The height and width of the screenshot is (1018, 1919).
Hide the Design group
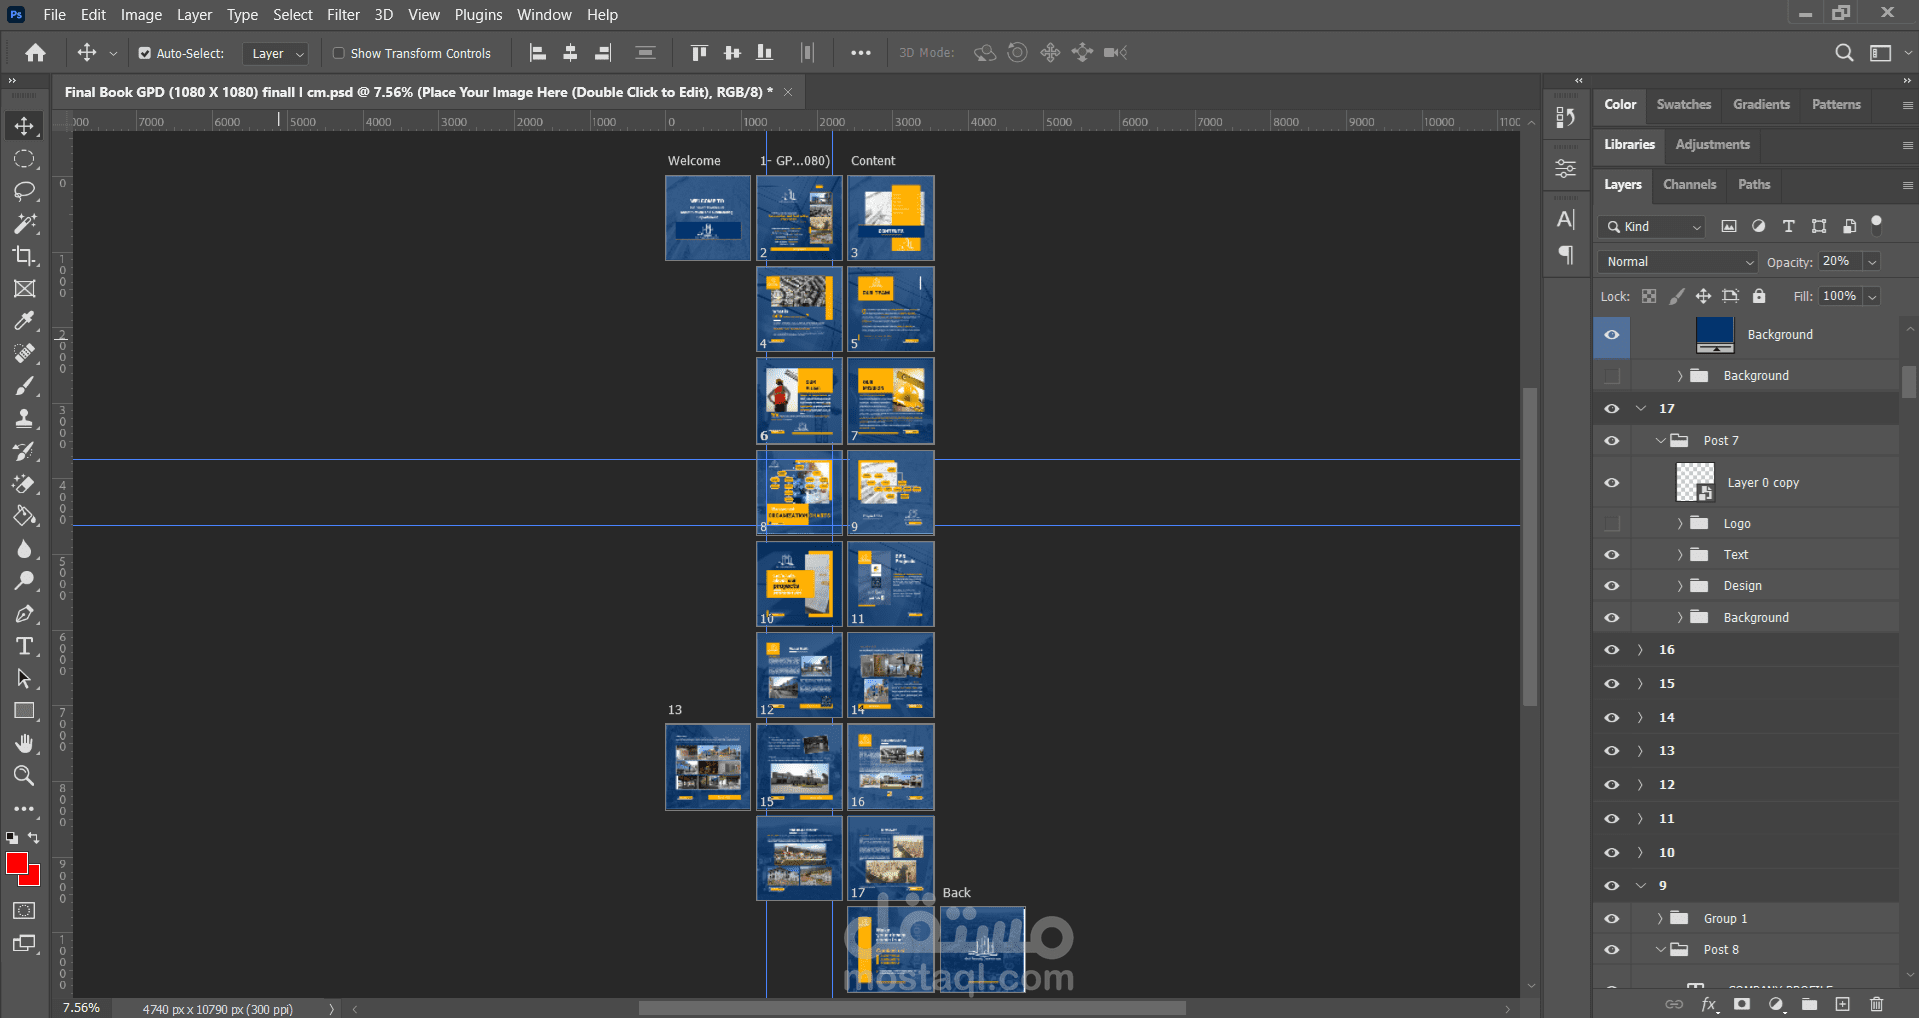1611,586
